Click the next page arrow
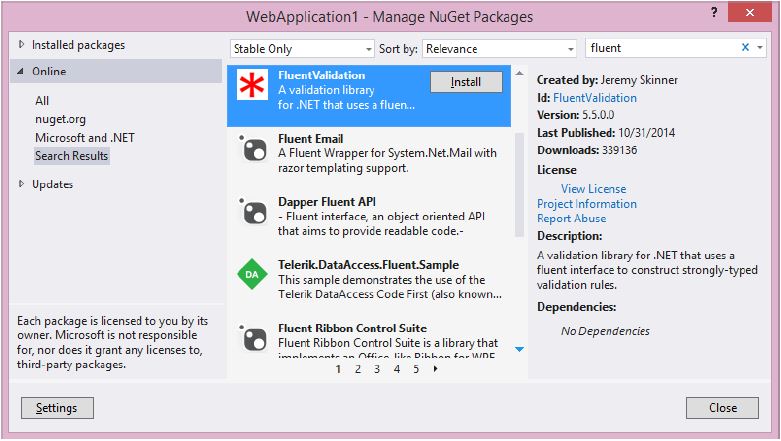The image size is (781, 441). (x=435, y=369)
